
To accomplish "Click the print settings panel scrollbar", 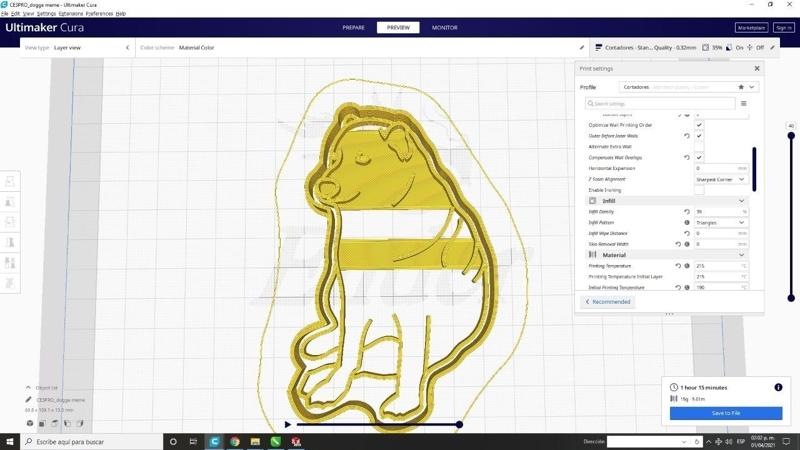I will [x=754, y=169].
